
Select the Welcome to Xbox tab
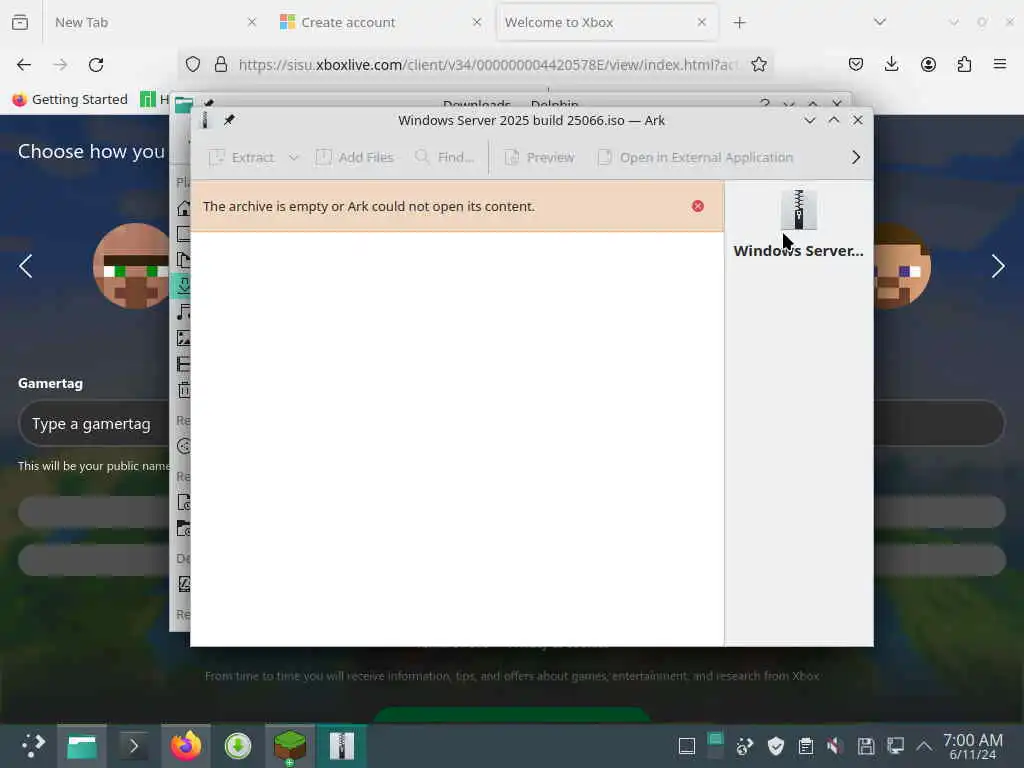(607, 22)
